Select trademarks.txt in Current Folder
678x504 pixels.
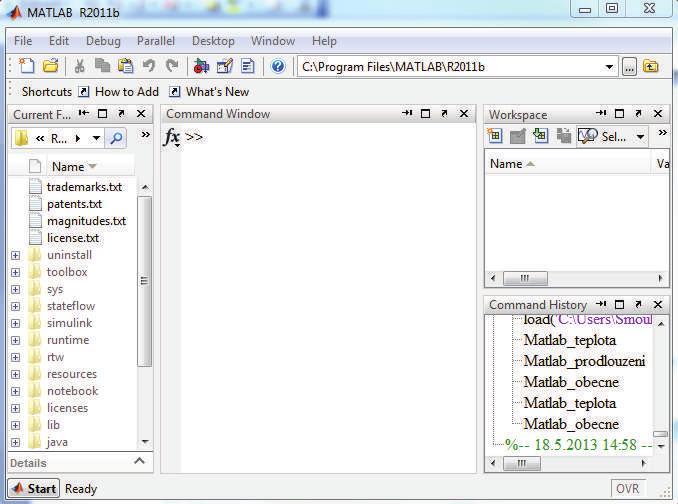pos(84,187)
